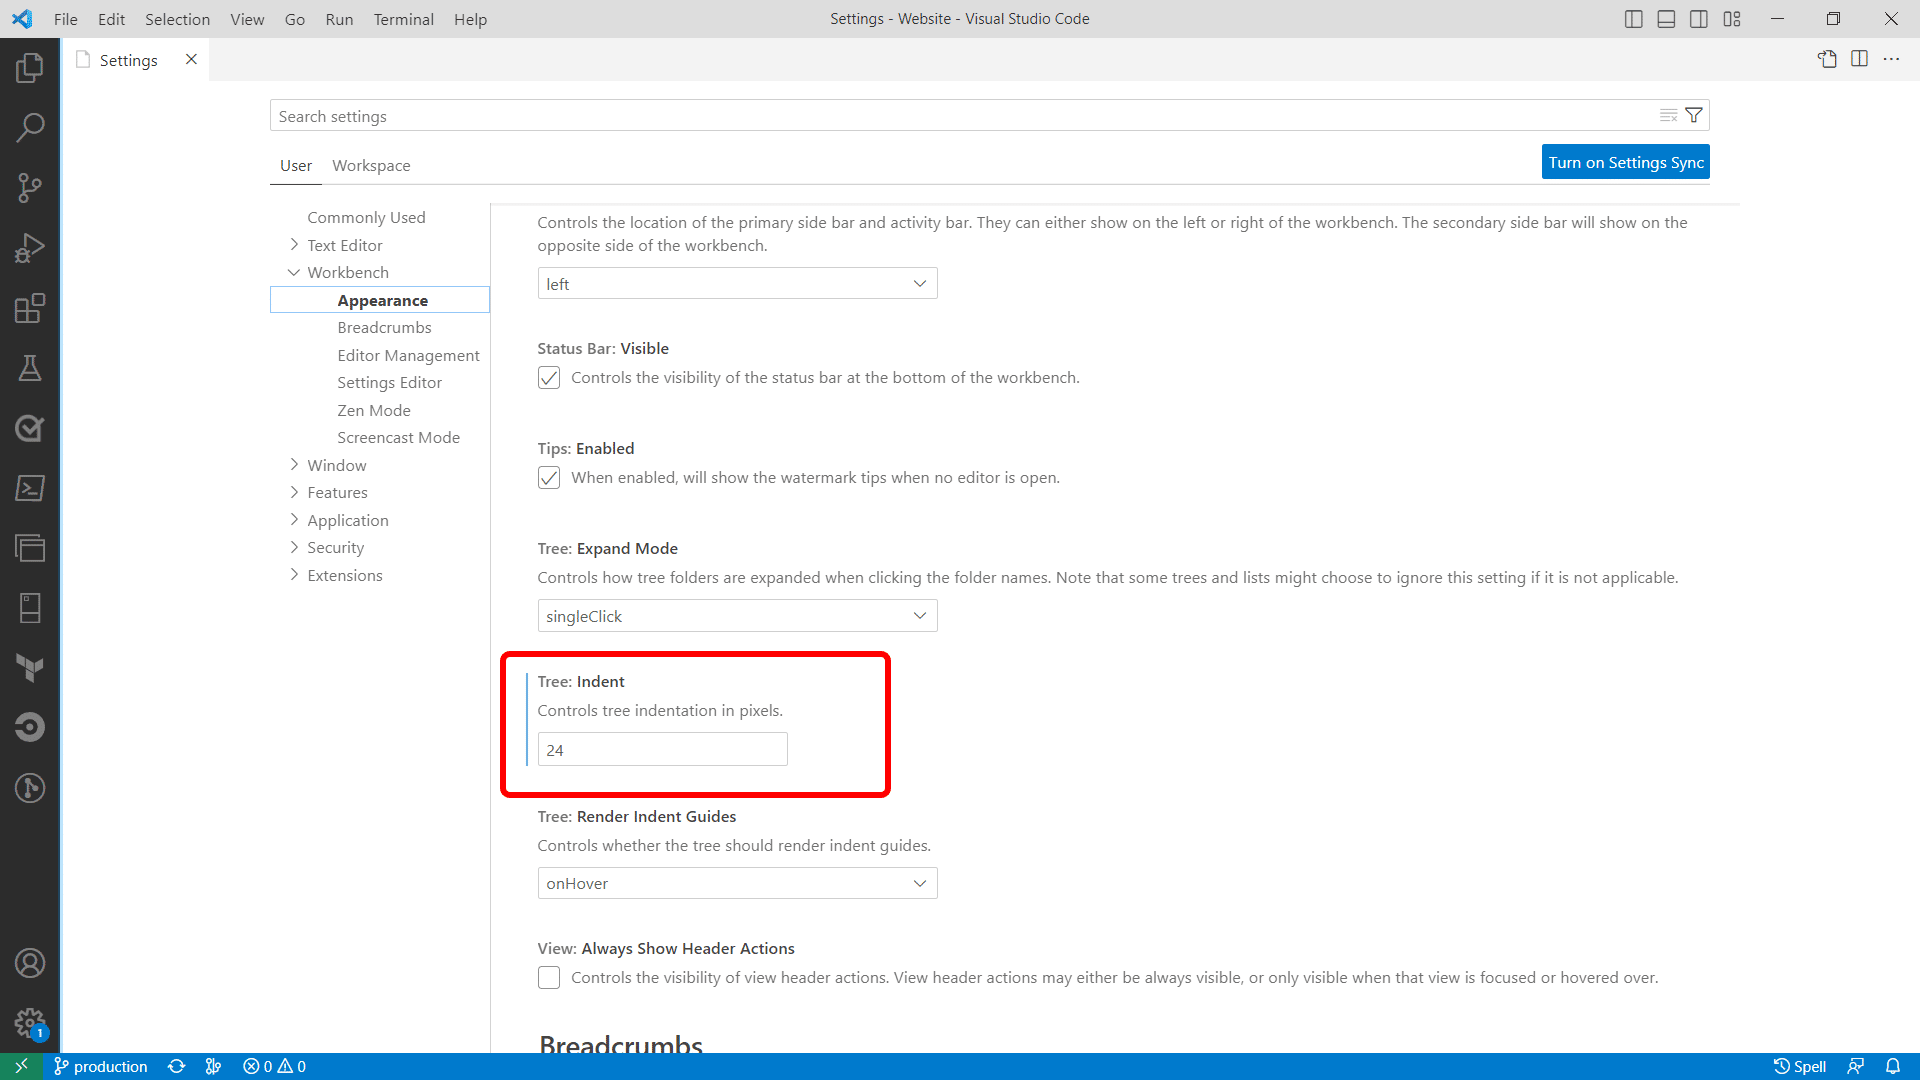Expand the Security settings section

pyautogui.click(x=294, y=547)
